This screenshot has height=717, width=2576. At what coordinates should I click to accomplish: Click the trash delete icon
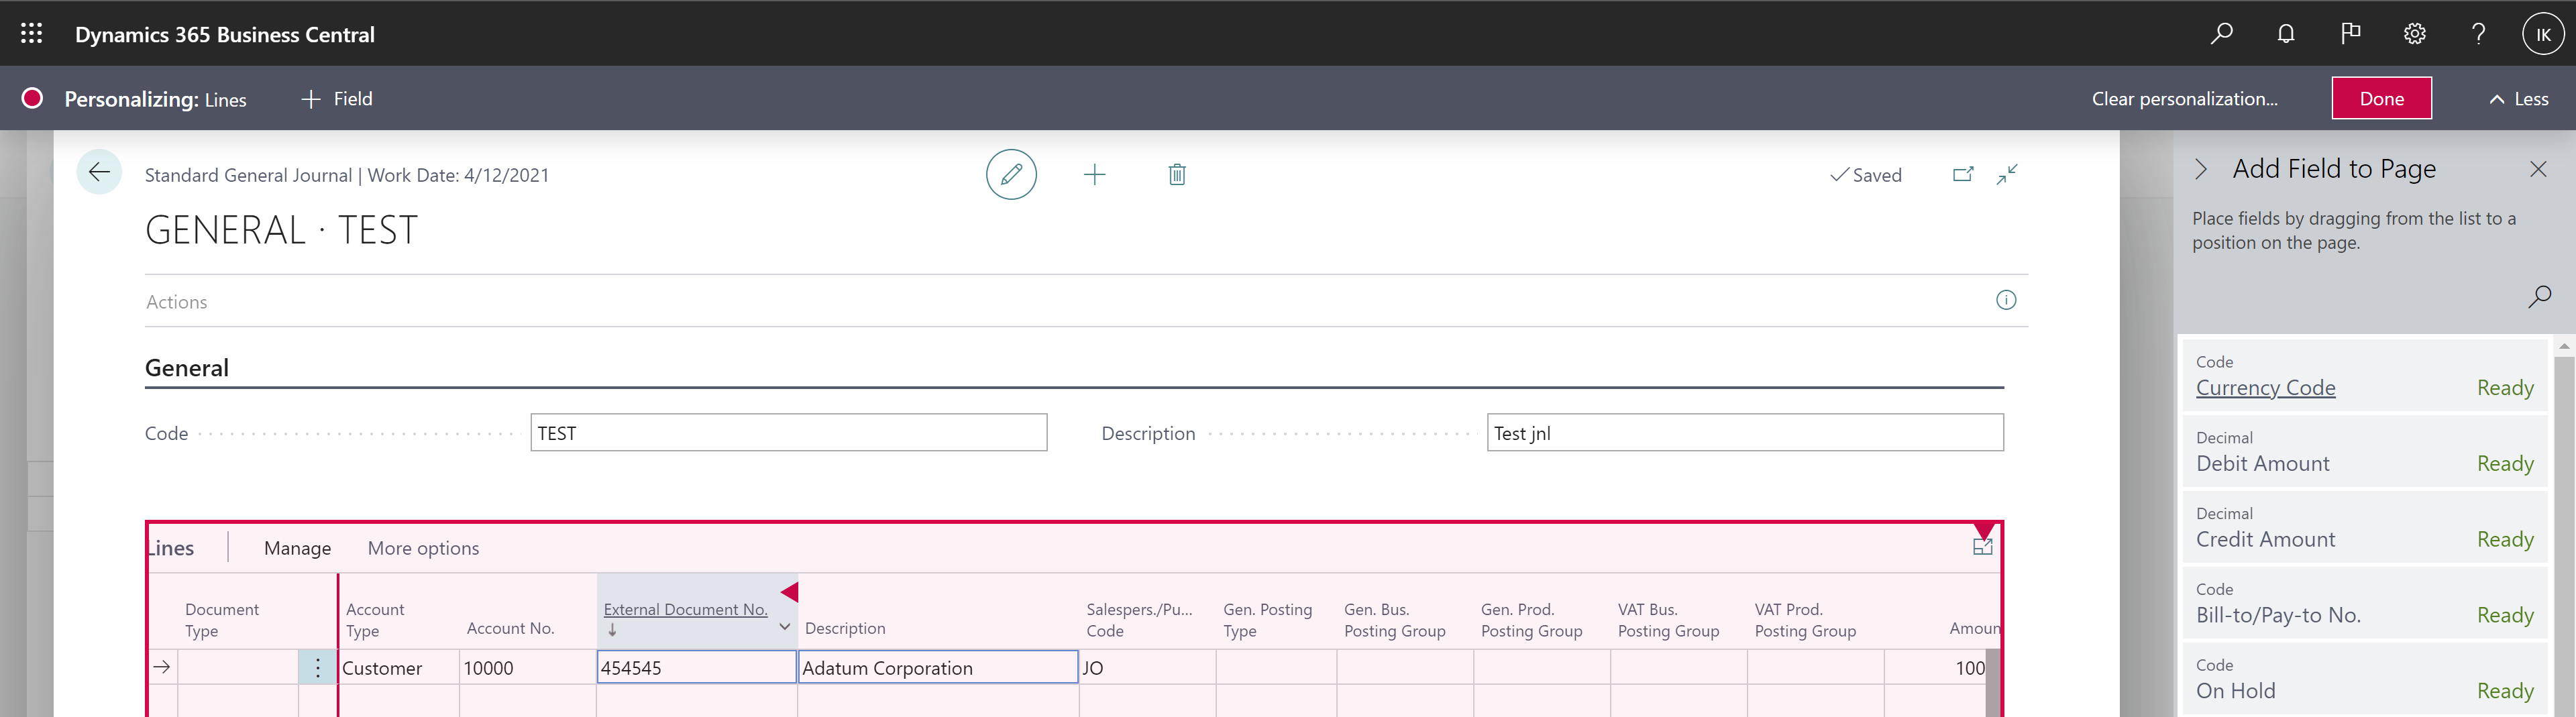tap(1177, 175)
